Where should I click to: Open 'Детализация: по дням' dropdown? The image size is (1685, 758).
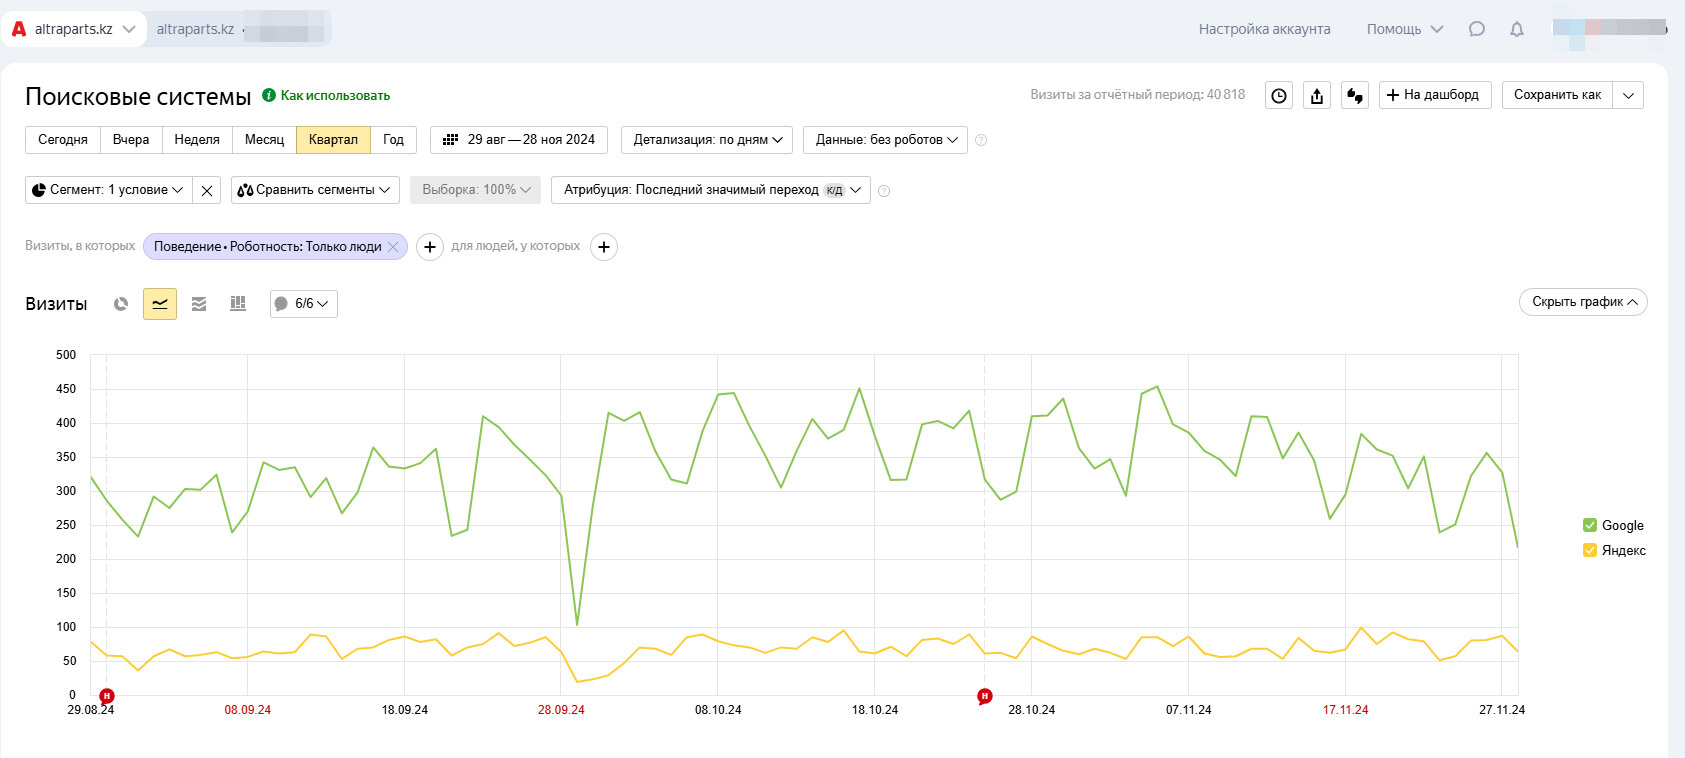[707, 140]
